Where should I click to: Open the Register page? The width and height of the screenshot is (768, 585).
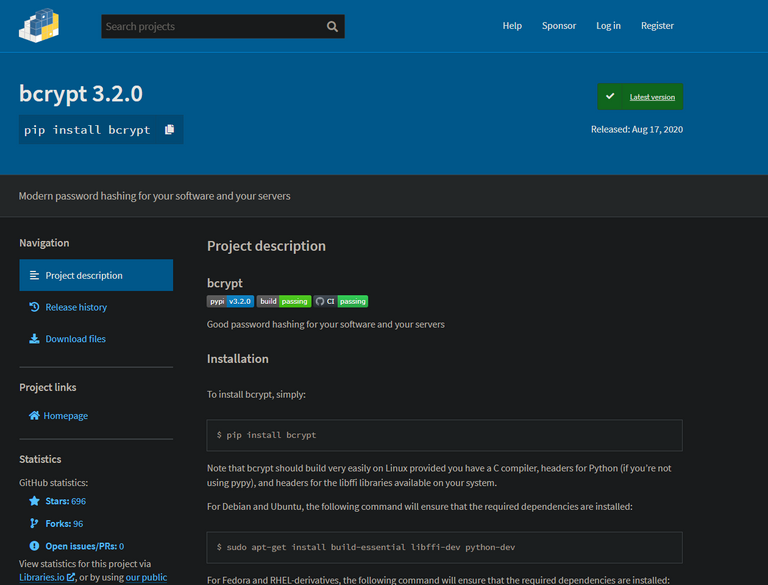click(657, 25)
